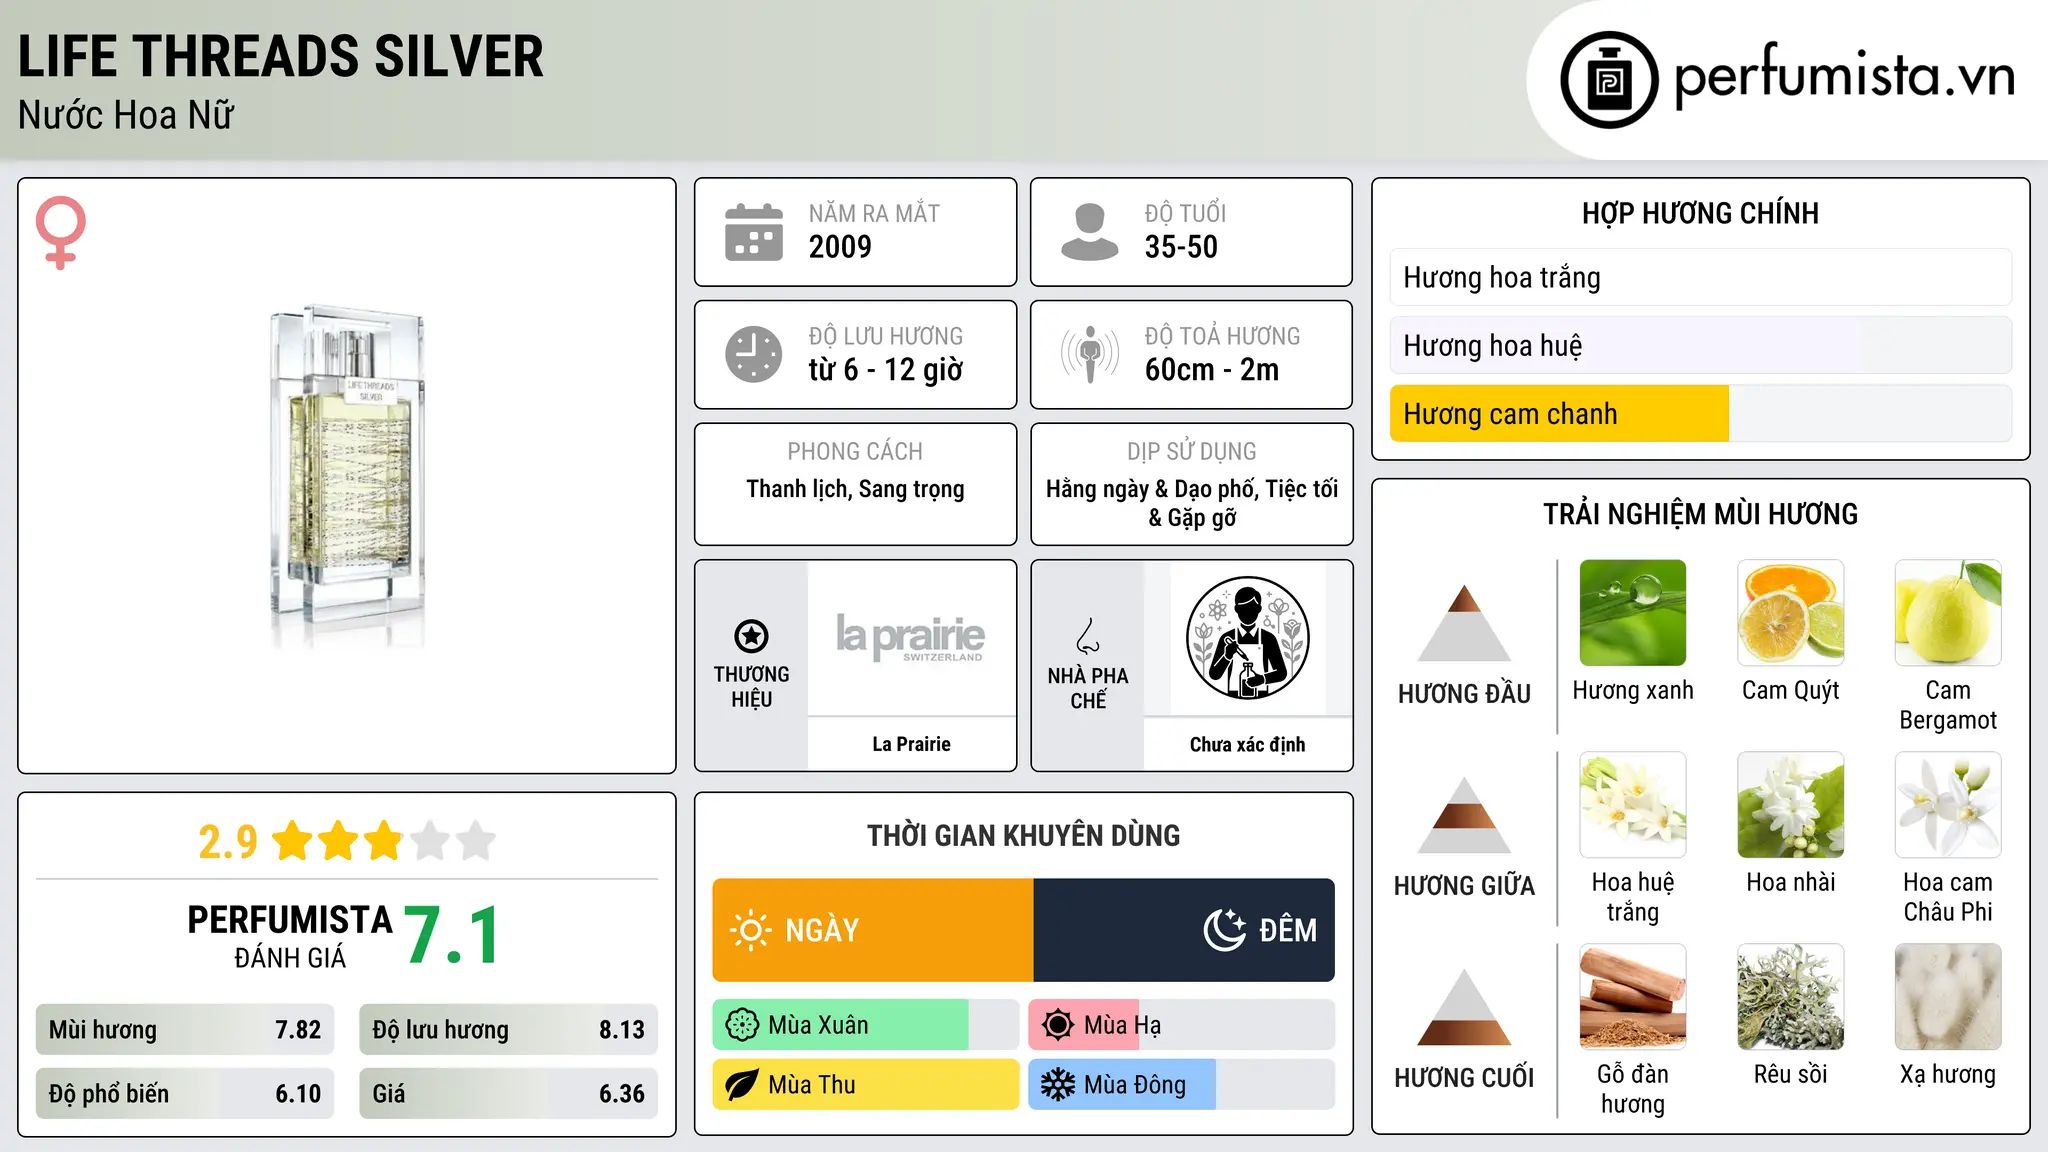Click the top note pyramid icon Hương đầu
Screen dimensions: 2048x1152
(1464, 623)
